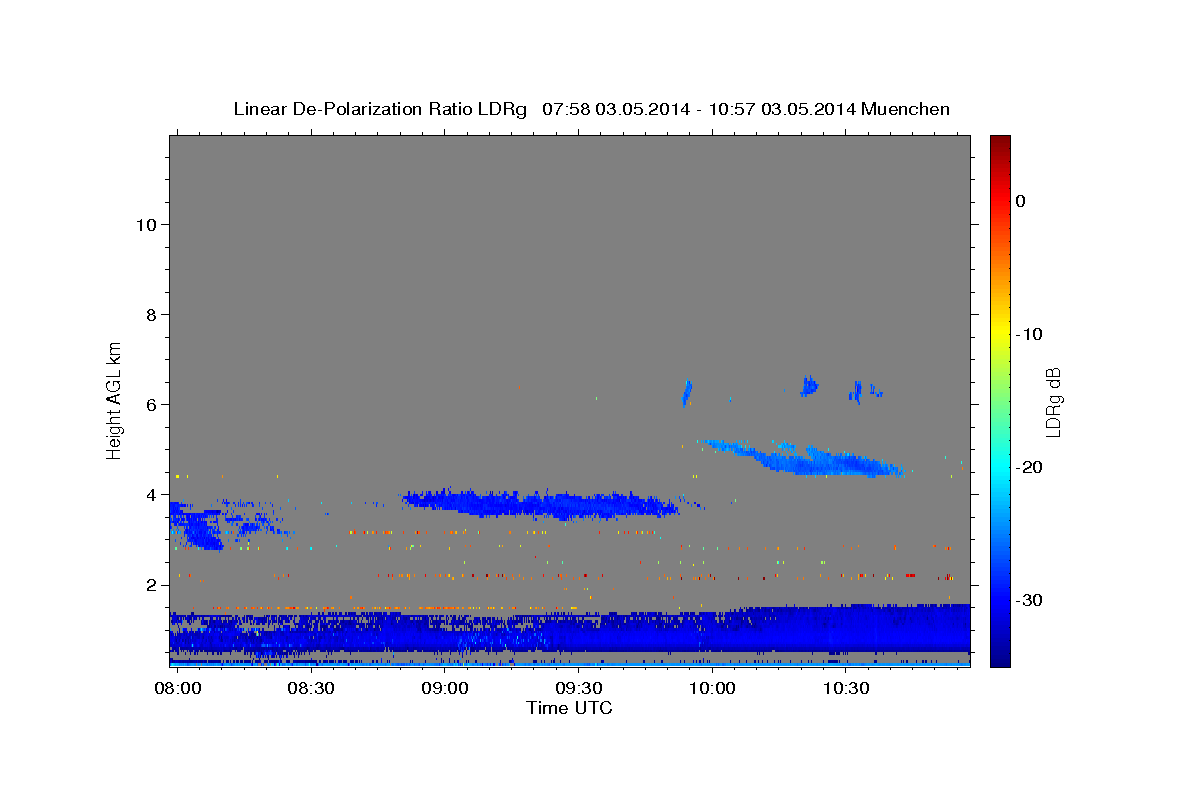Click the dark blue bottom of colorbar
This screenshot has height=800, width=1200.
[1000, 657]
